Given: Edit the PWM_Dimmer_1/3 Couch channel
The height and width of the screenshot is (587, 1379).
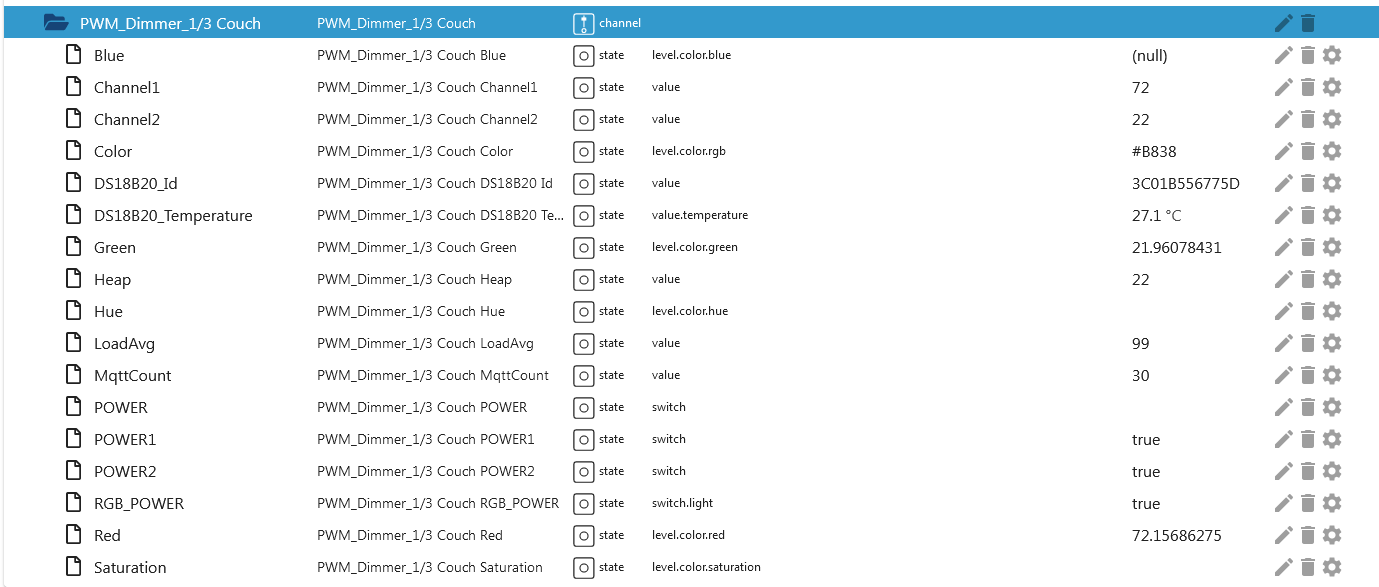Looking at the screenshot, I should 1284,23.
